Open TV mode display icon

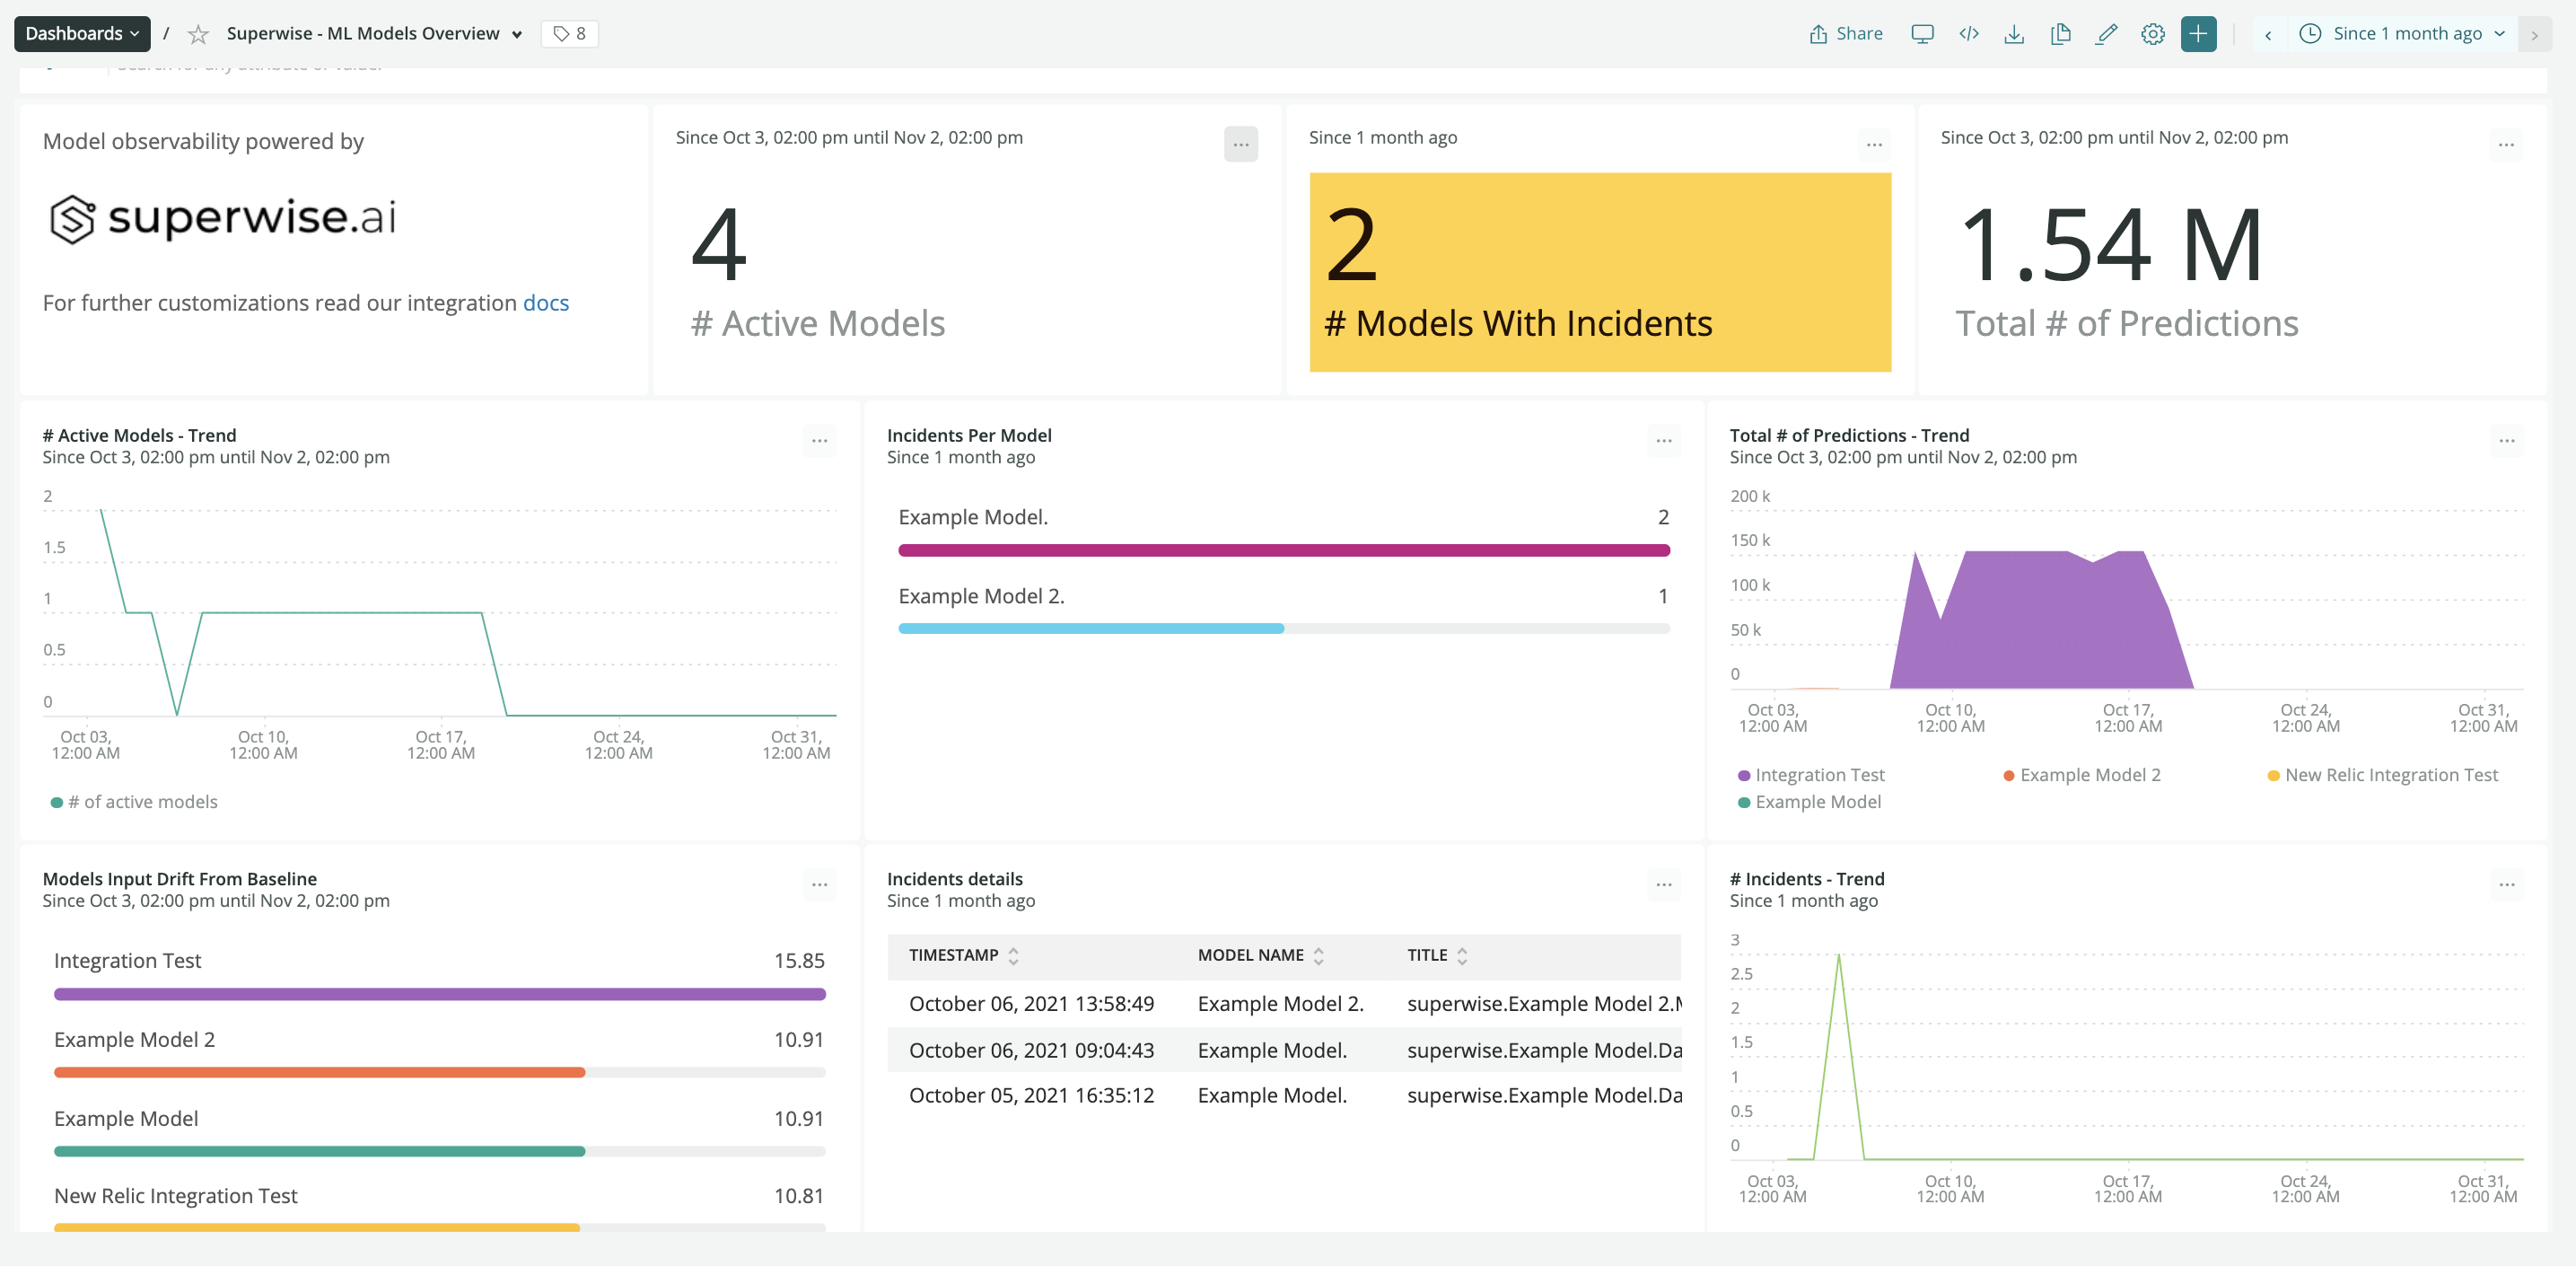[1921, 34]
